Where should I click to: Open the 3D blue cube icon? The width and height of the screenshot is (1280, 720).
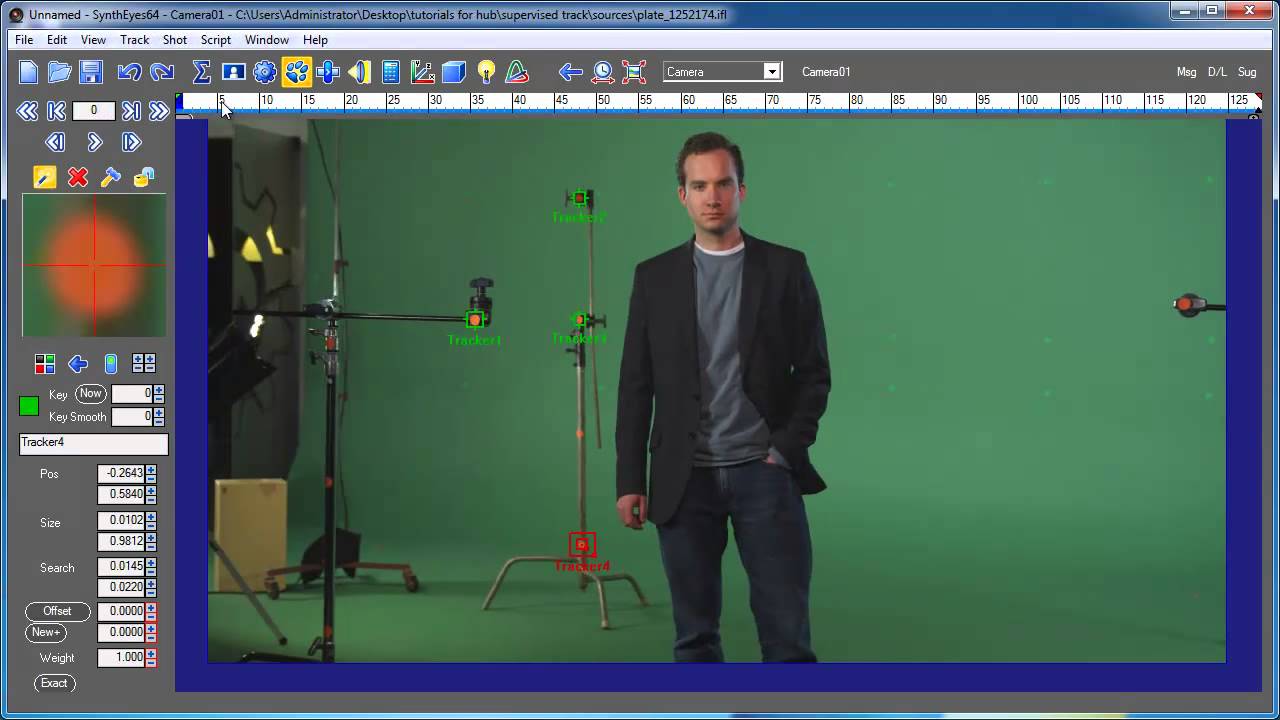pyautogui.click(x=454, y=72)
